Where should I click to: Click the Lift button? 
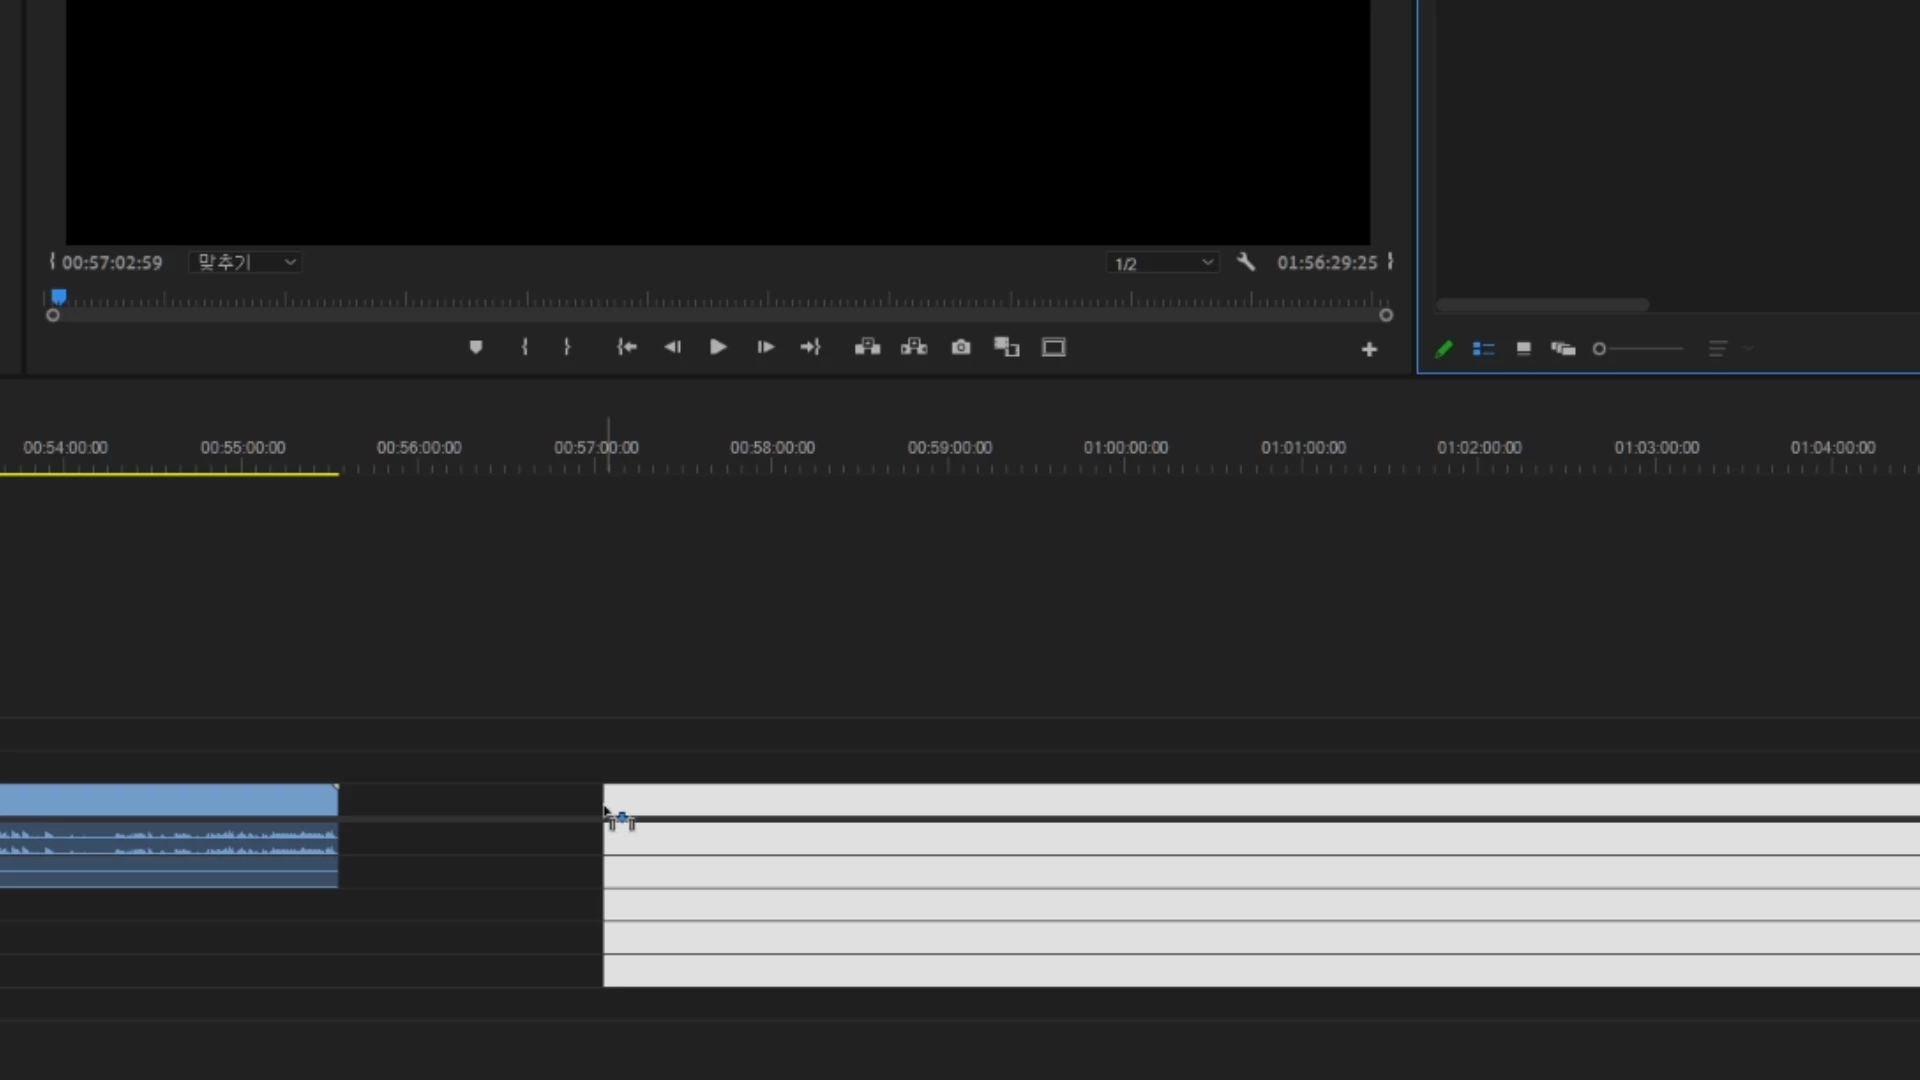[867, 347]
